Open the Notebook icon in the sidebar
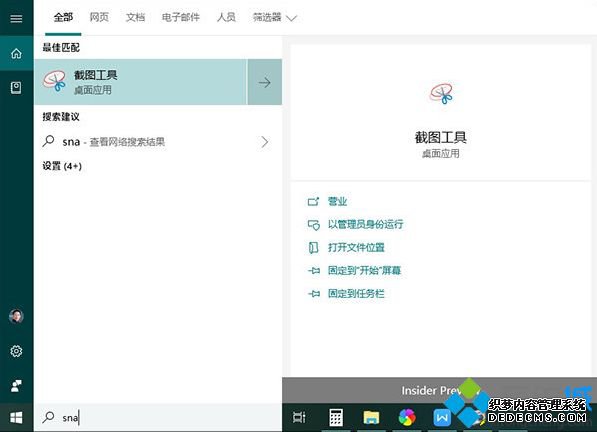 point(16,88)
